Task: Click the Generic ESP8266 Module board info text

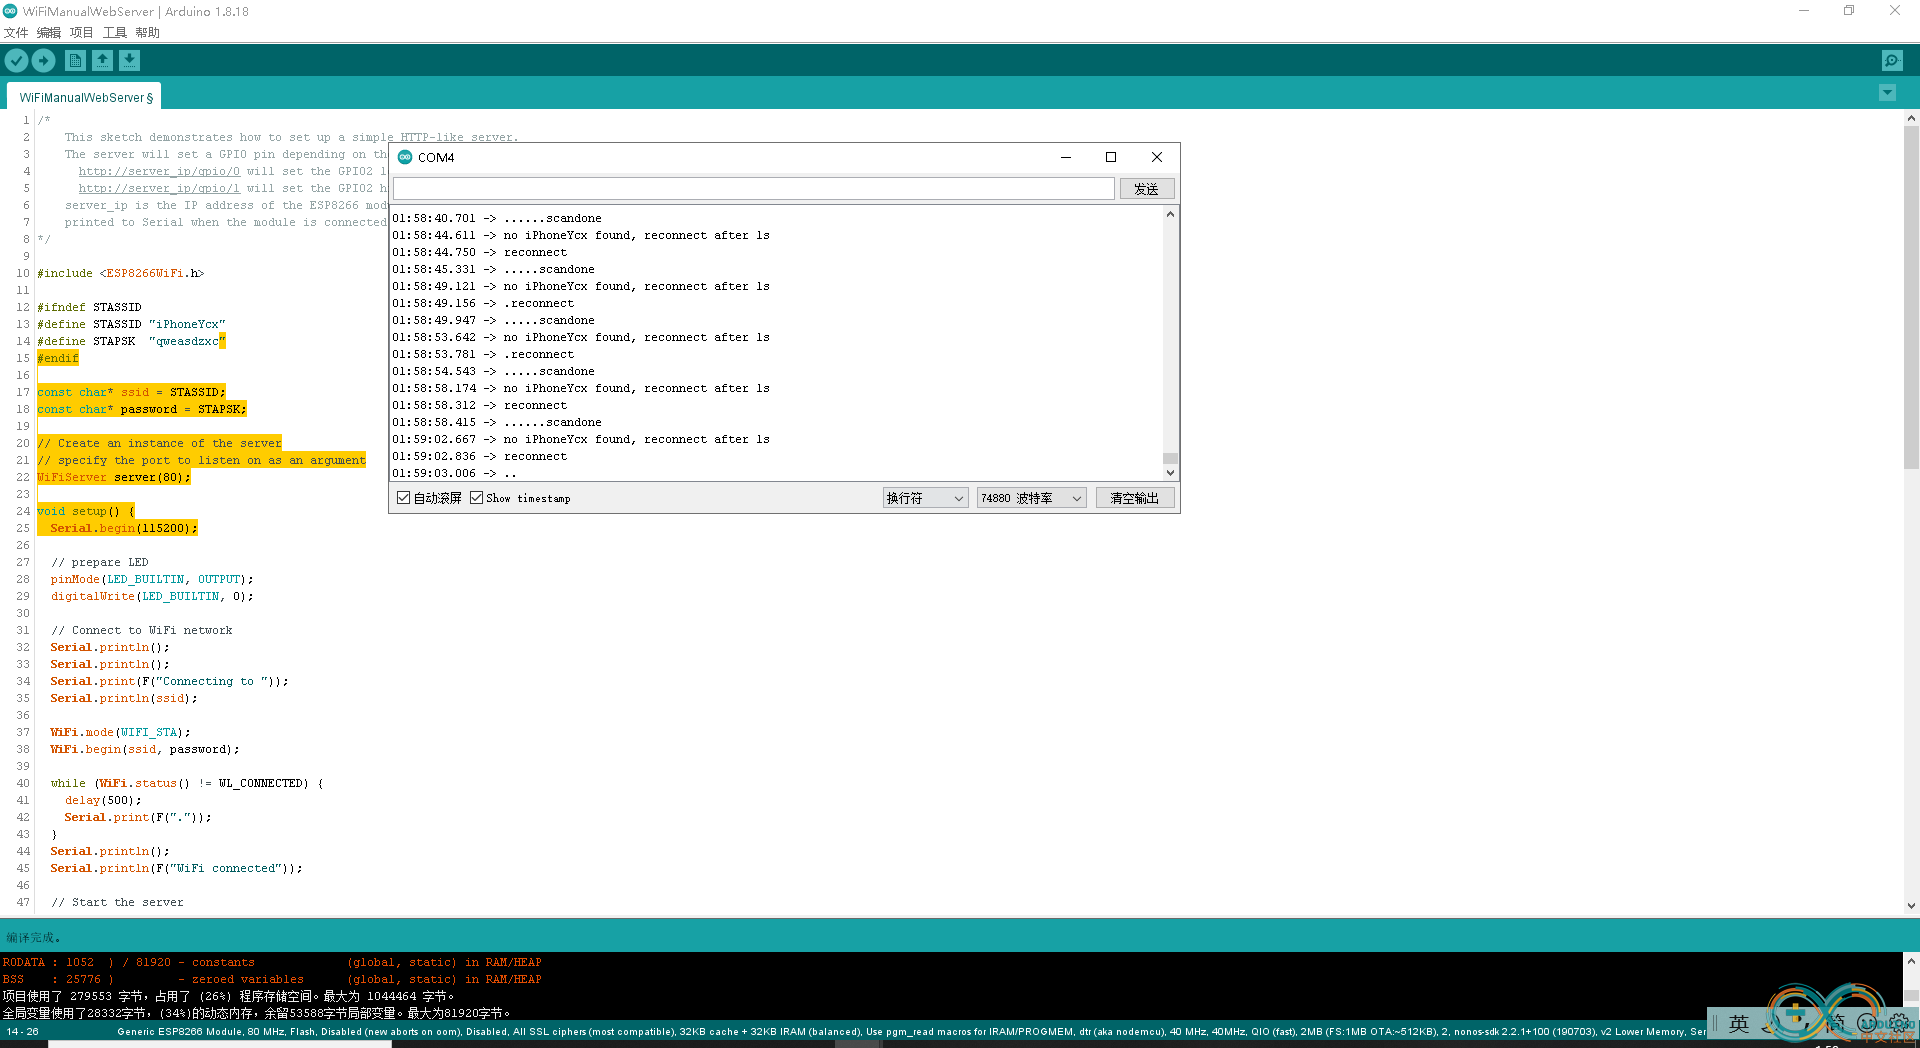Action: [910, 1031]
